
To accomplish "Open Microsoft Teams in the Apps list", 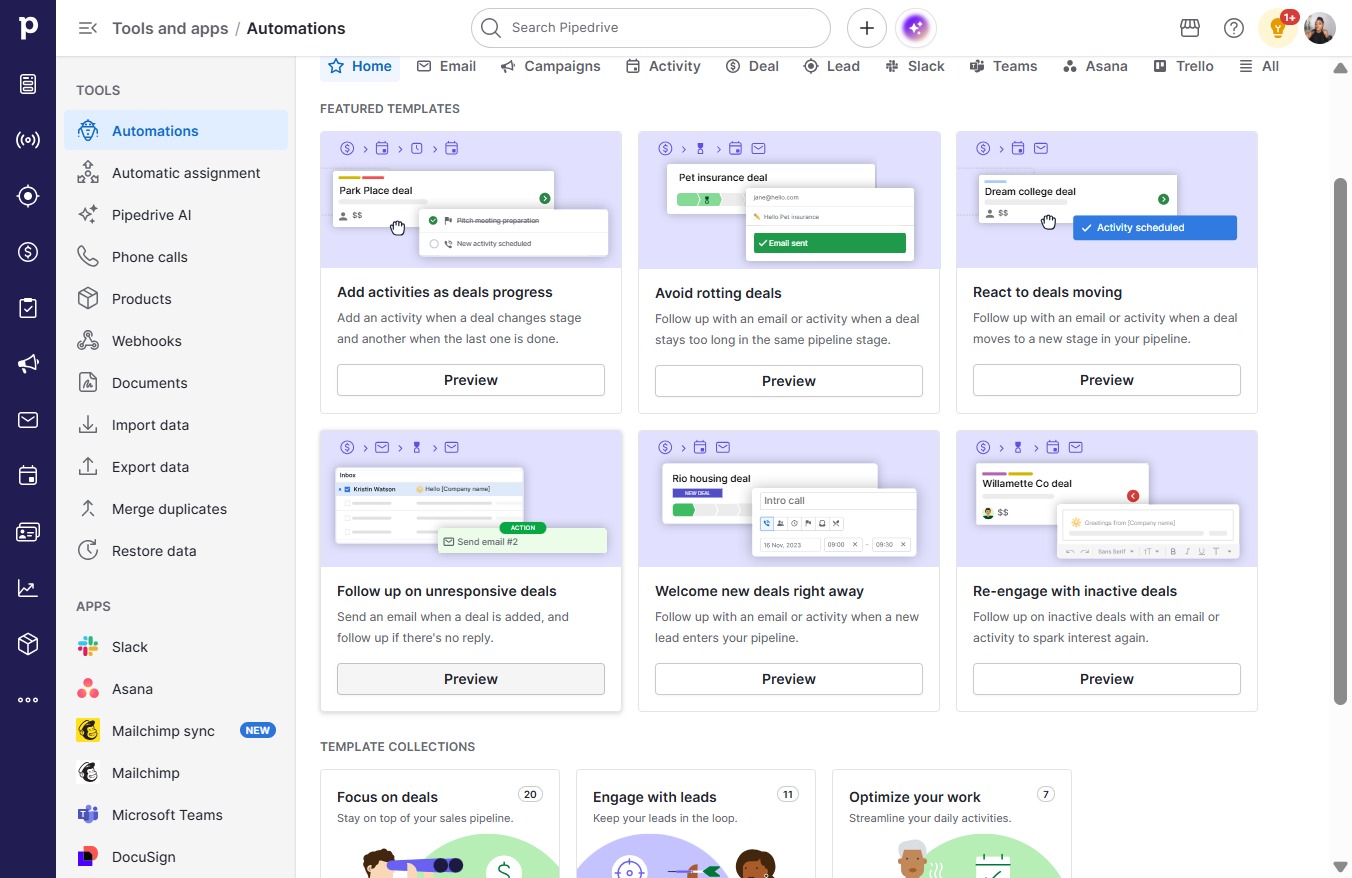I will tap(176, 815).
